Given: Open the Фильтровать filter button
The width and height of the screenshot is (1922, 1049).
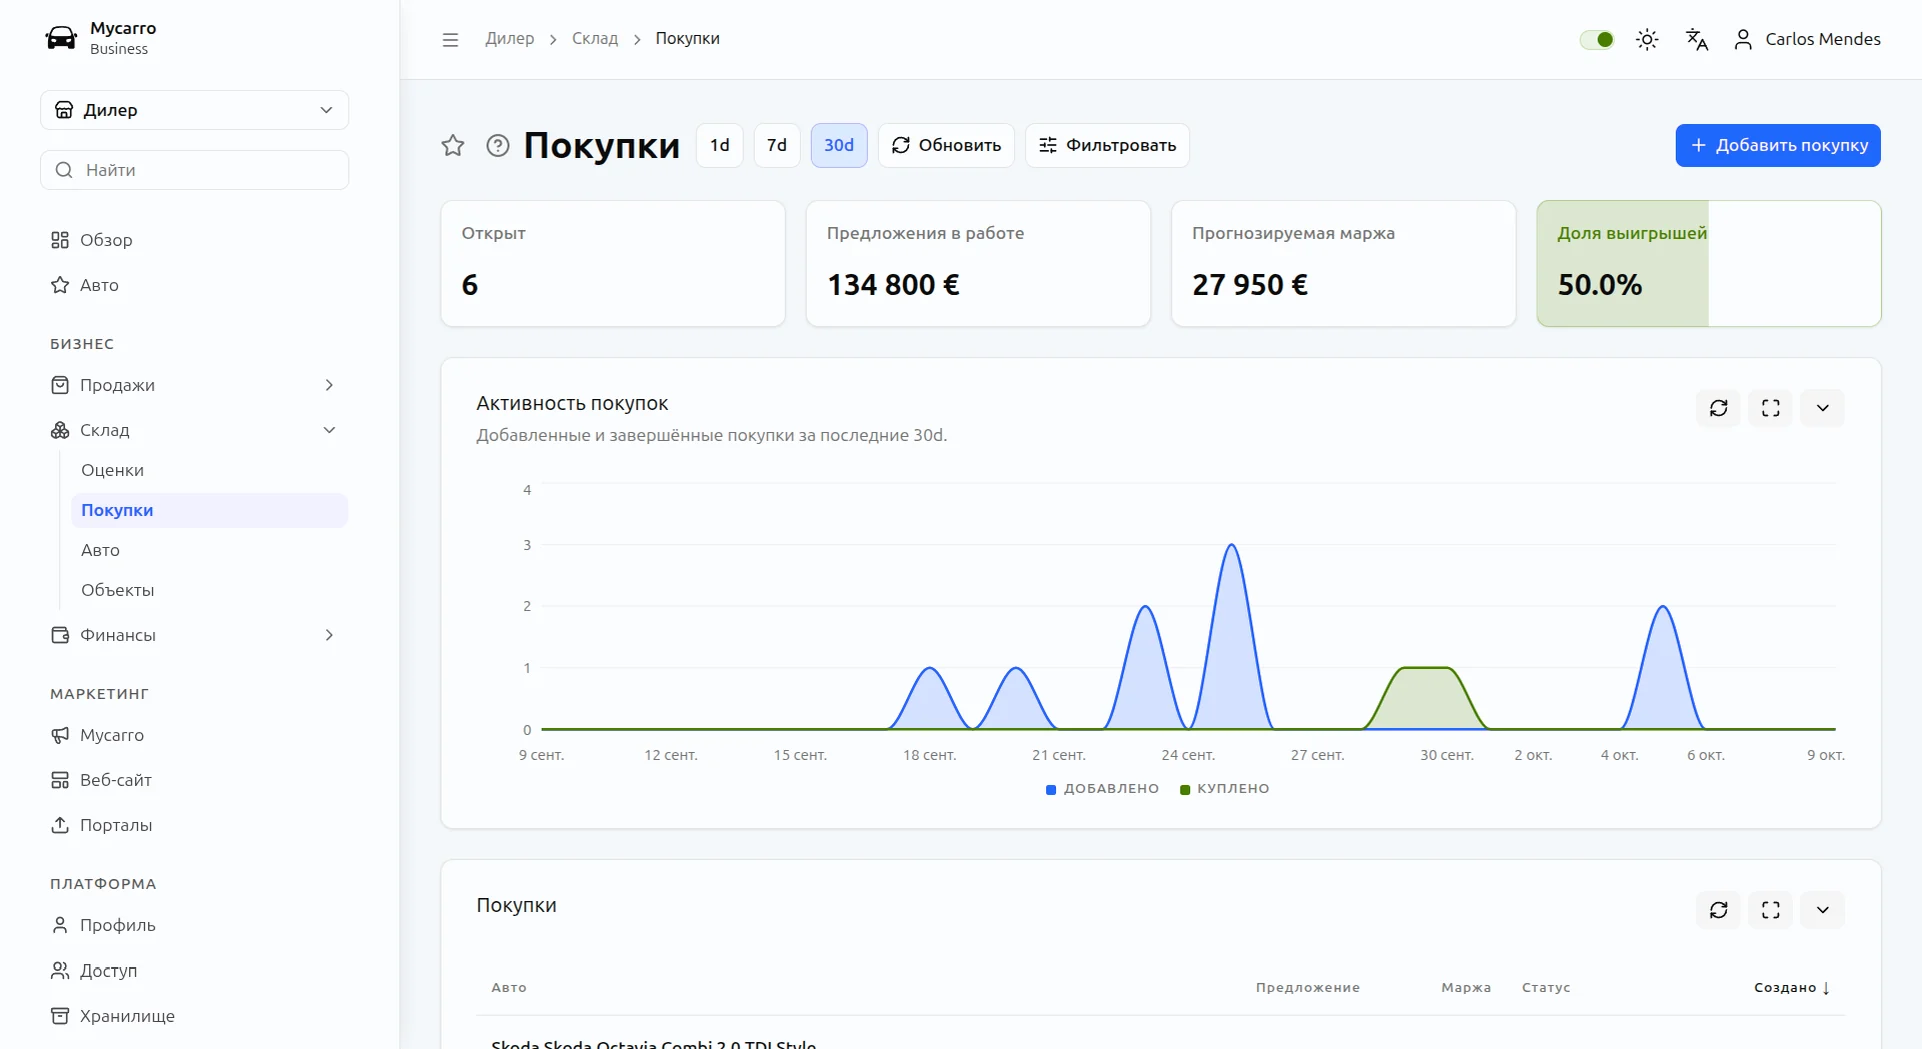Looking at the screenshot, I should 1107,146.
